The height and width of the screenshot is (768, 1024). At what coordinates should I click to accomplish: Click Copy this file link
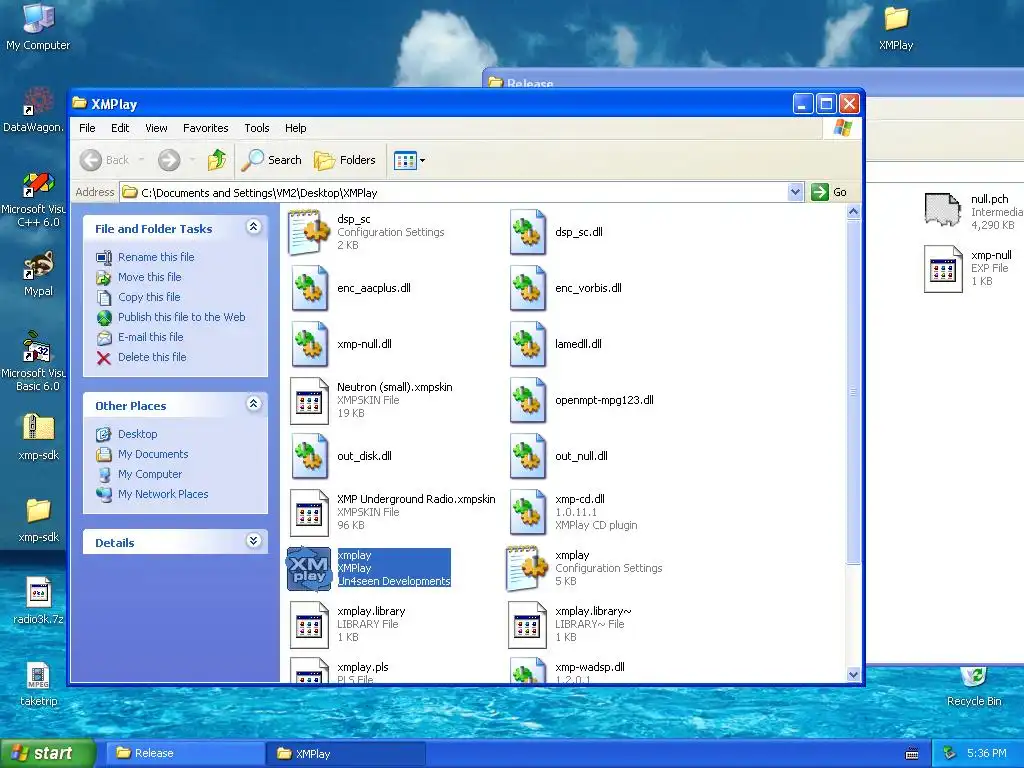149,297
